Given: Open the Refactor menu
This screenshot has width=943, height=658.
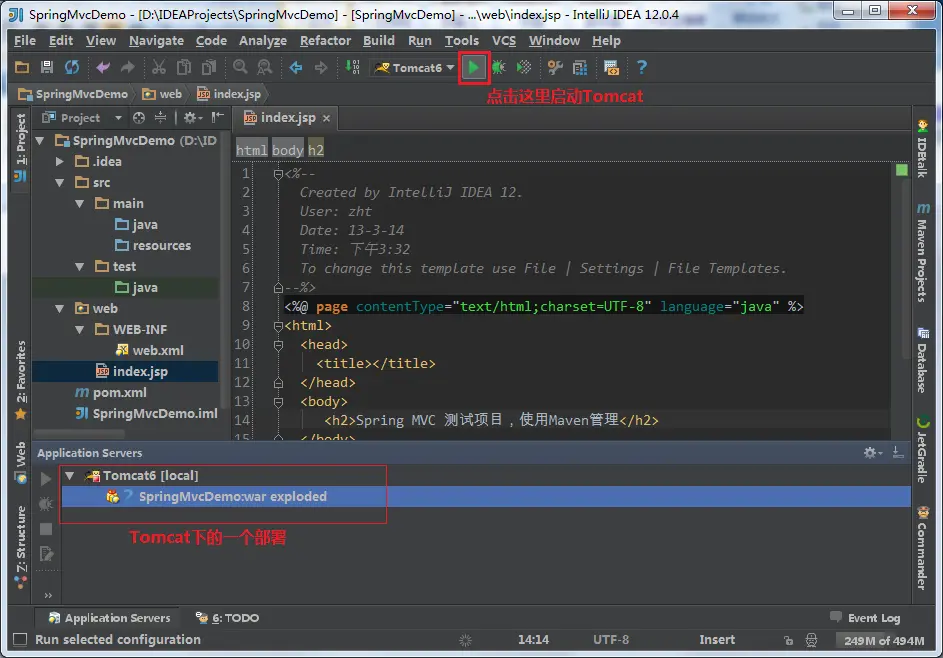Looking at the screenshot, I should (325, 40).
